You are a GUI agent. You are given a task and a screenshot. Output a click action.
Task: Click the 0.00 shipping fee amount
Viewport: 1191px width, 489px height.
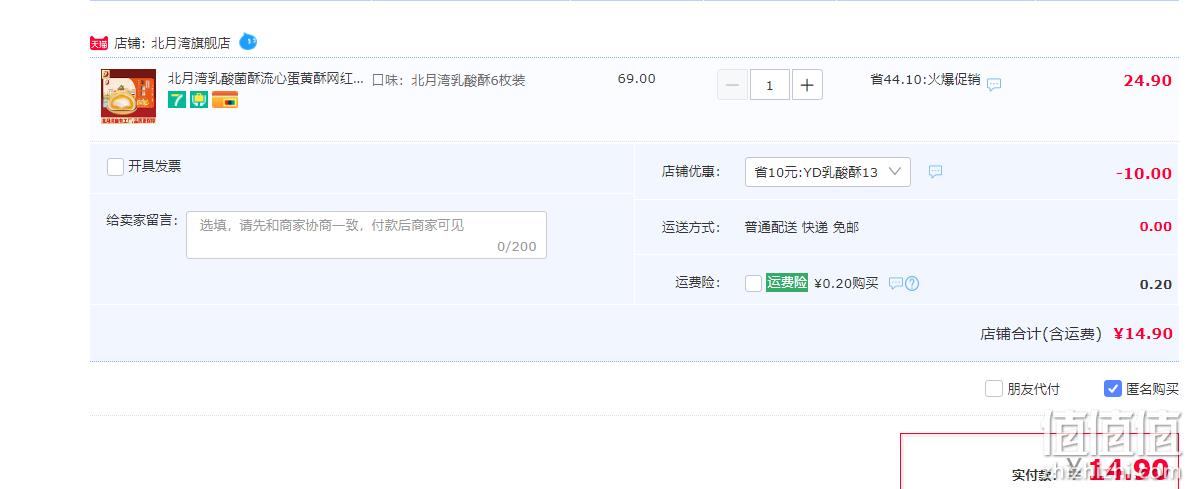coord(1156,226)
